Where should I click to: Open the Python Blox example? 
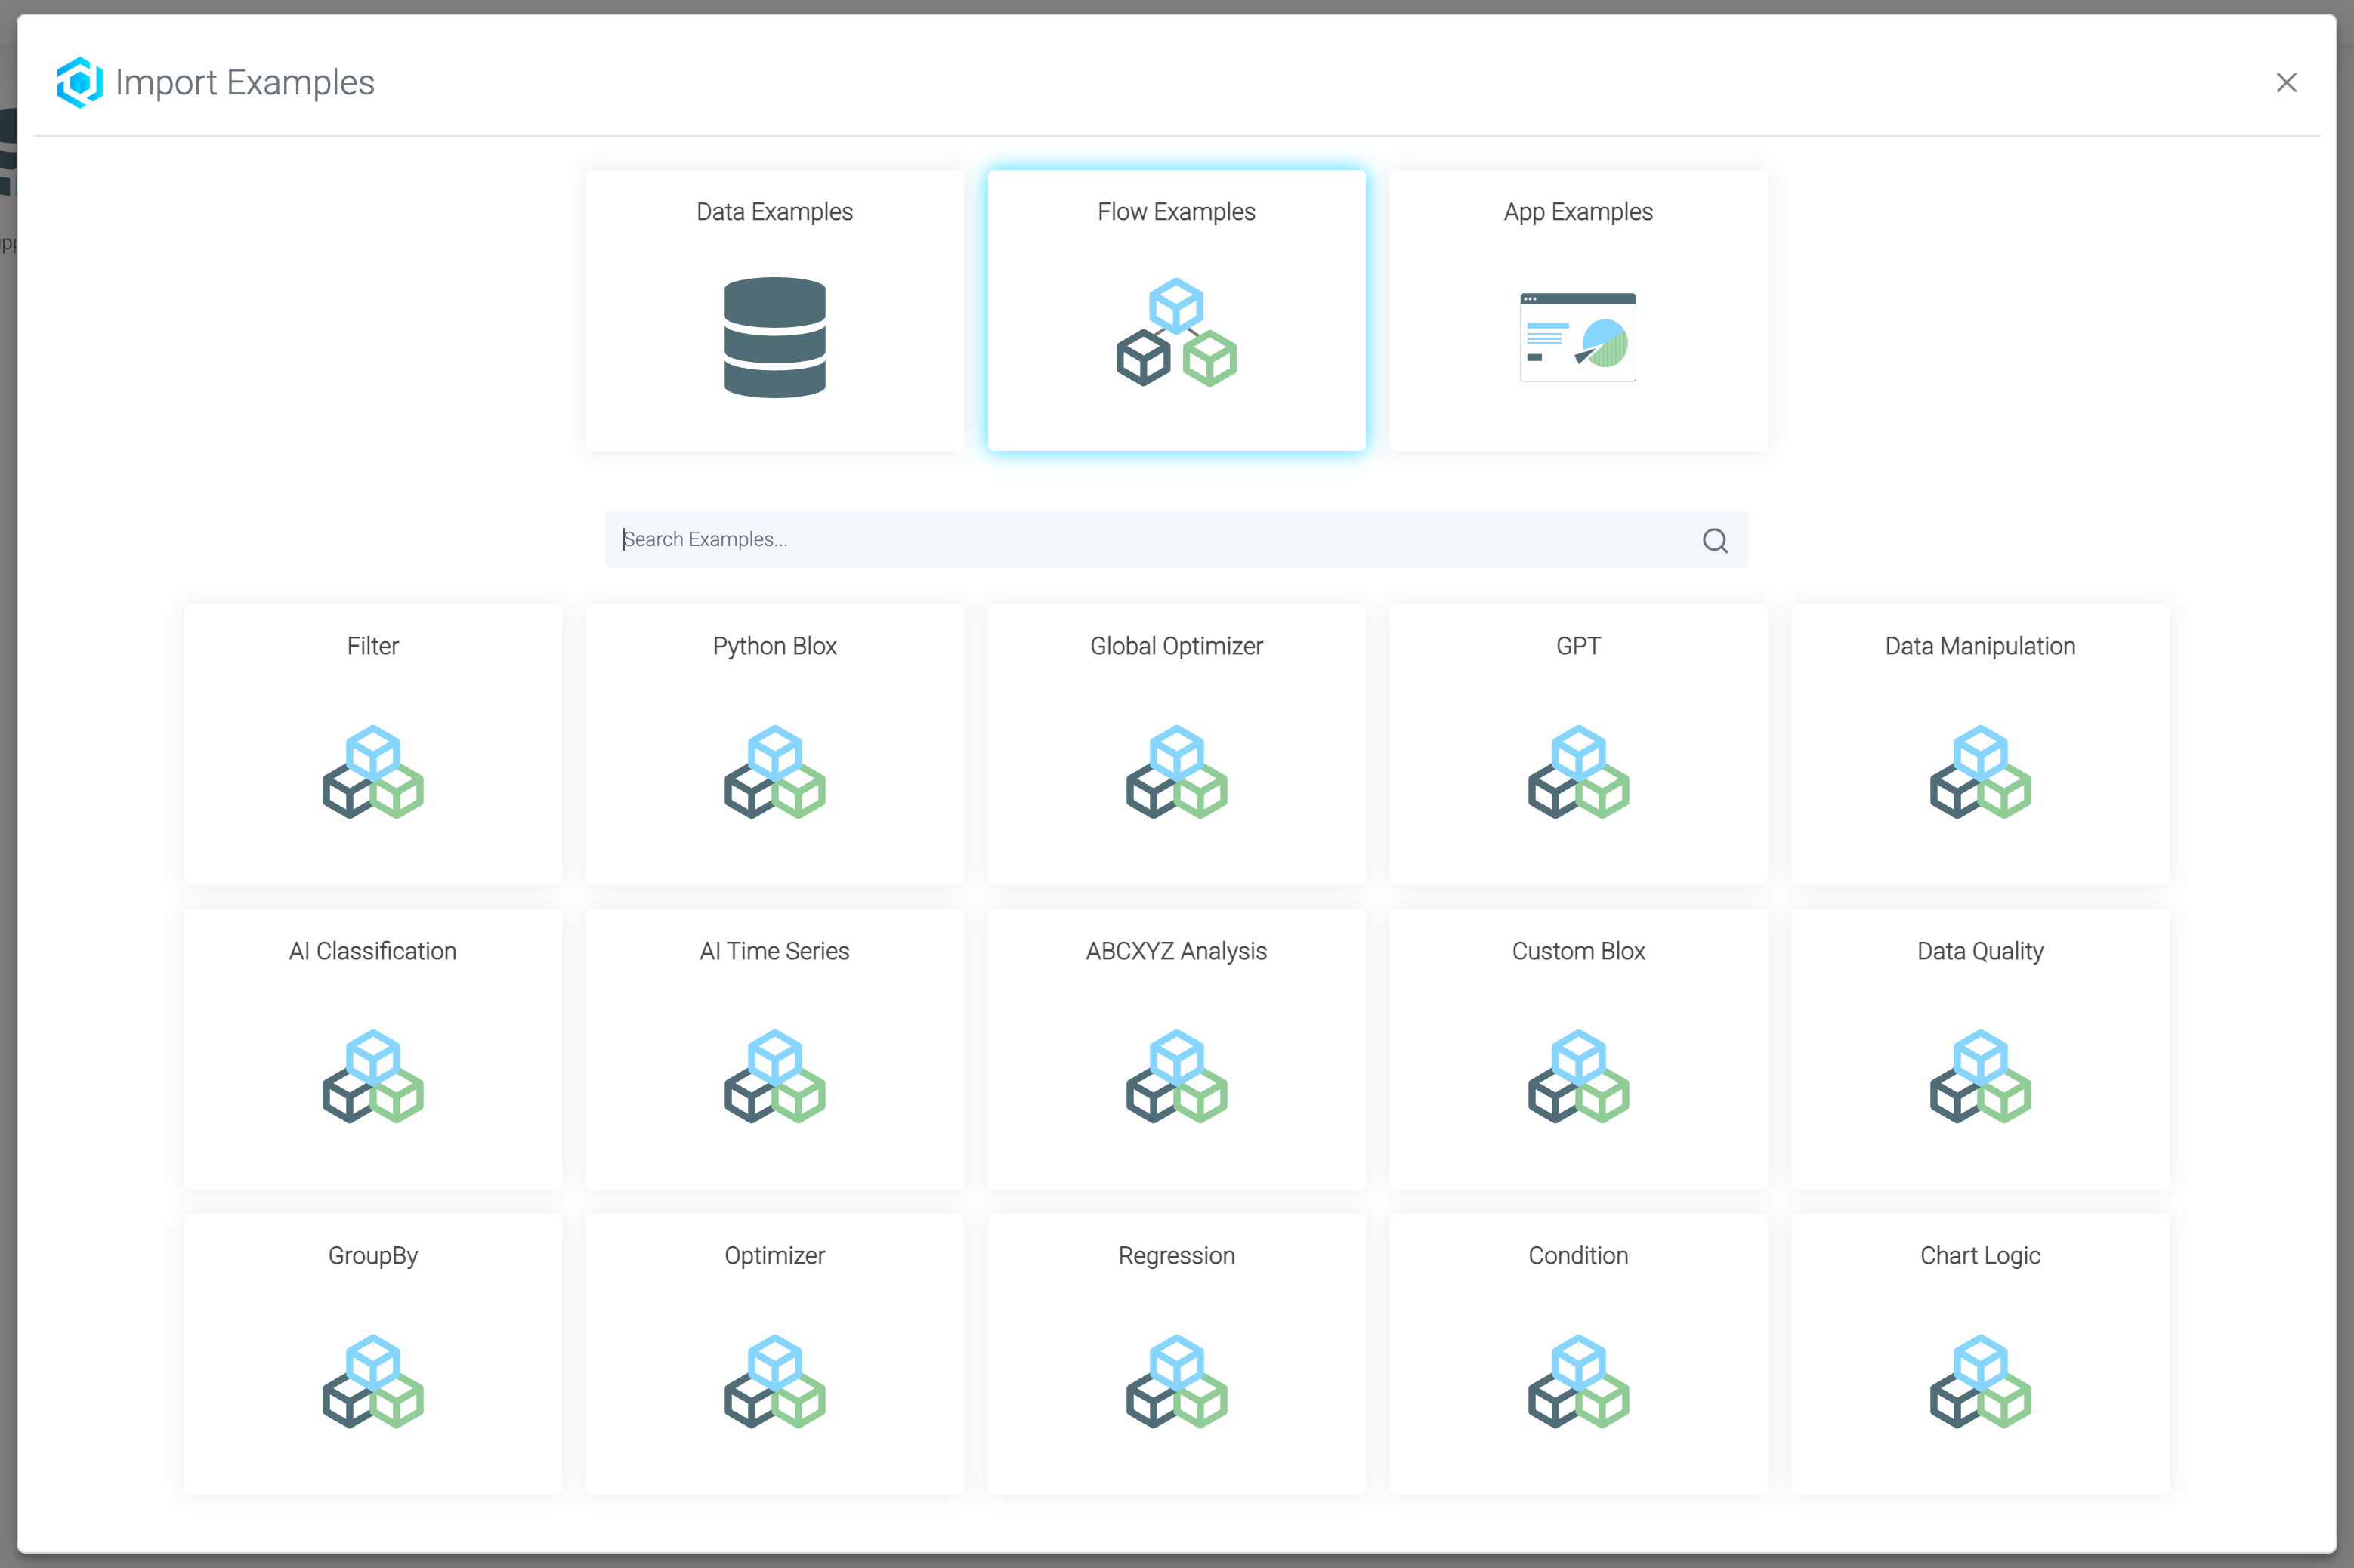pyautogui.click(x=774, y=745)
